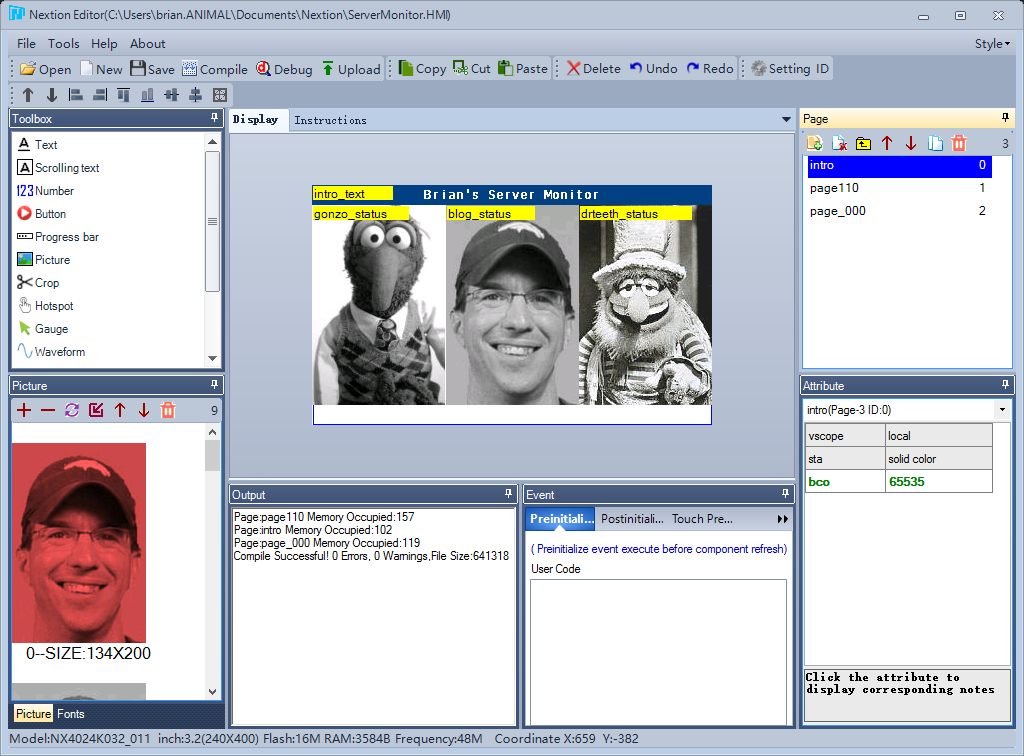Screen dimensions: 1024x756
Task: Bring component to top with up arrow
Action: point(28,95)
